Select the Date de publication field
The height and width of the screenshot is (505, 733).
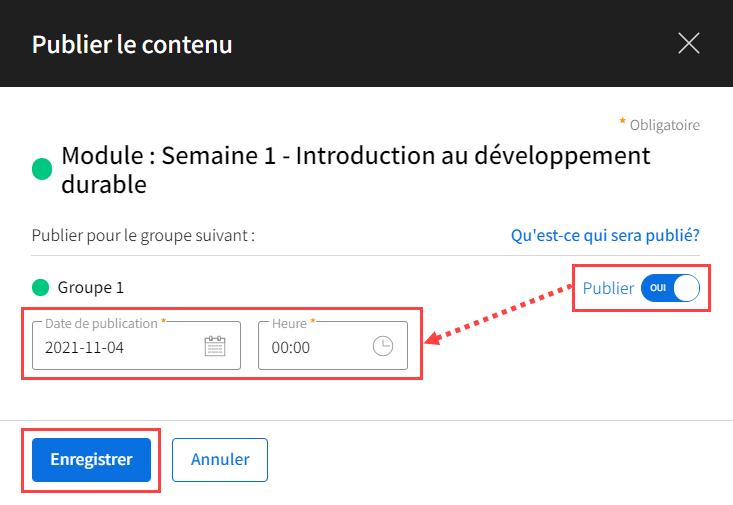[x=136, y=346]
